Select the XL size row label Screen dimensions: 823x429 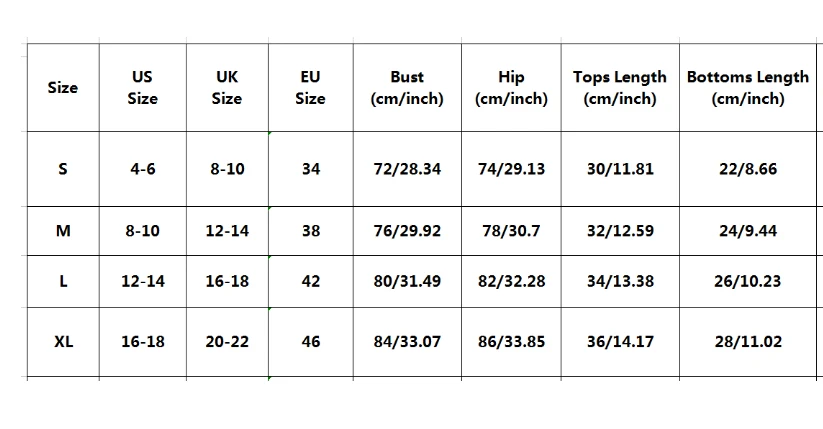click(63, 342)
